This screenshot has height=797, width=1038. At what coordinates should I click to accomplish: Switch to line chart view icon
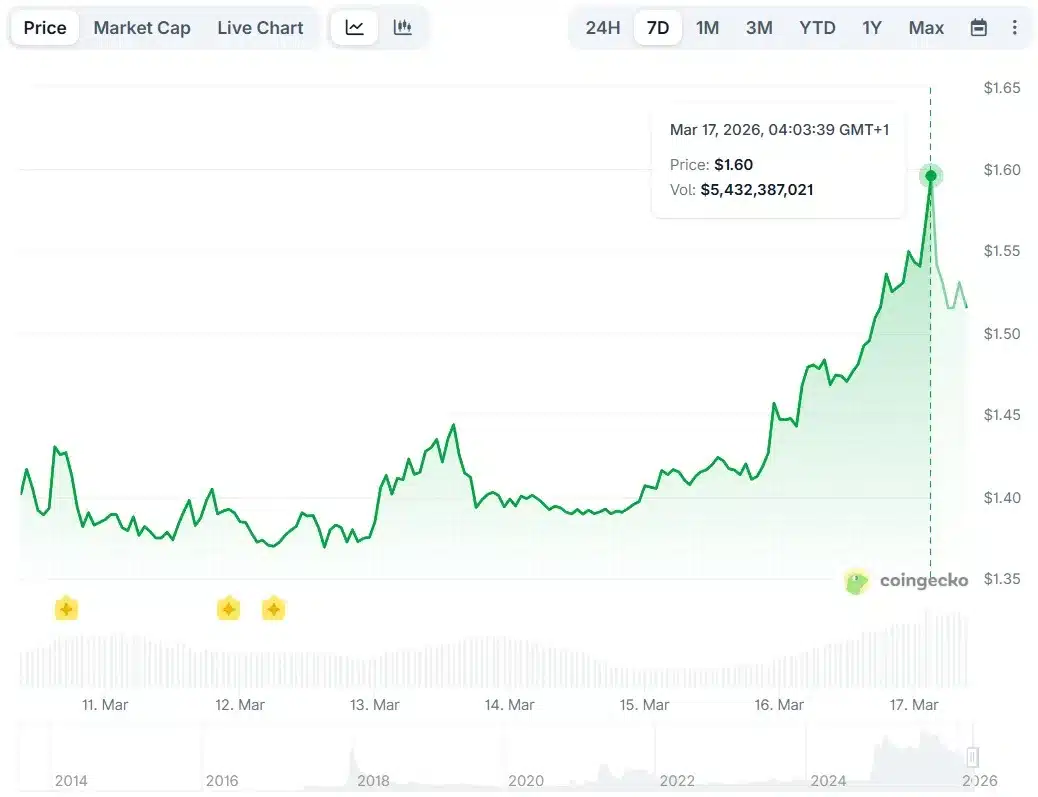point(355,28)
